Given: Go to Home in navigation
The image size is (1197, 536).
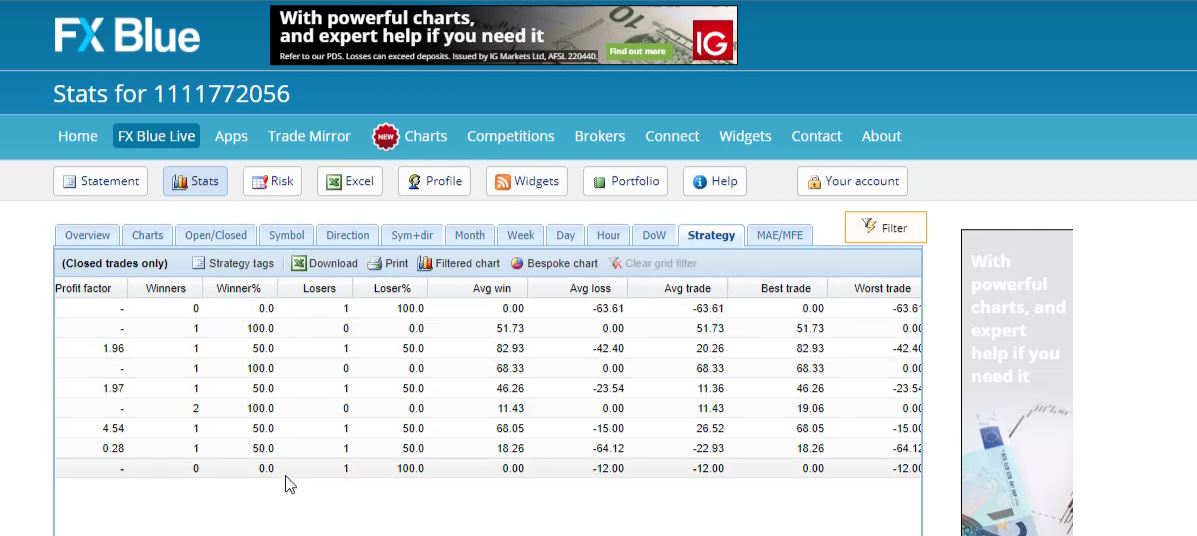Looking at the screenshot, I should click(x=78, y=136).
